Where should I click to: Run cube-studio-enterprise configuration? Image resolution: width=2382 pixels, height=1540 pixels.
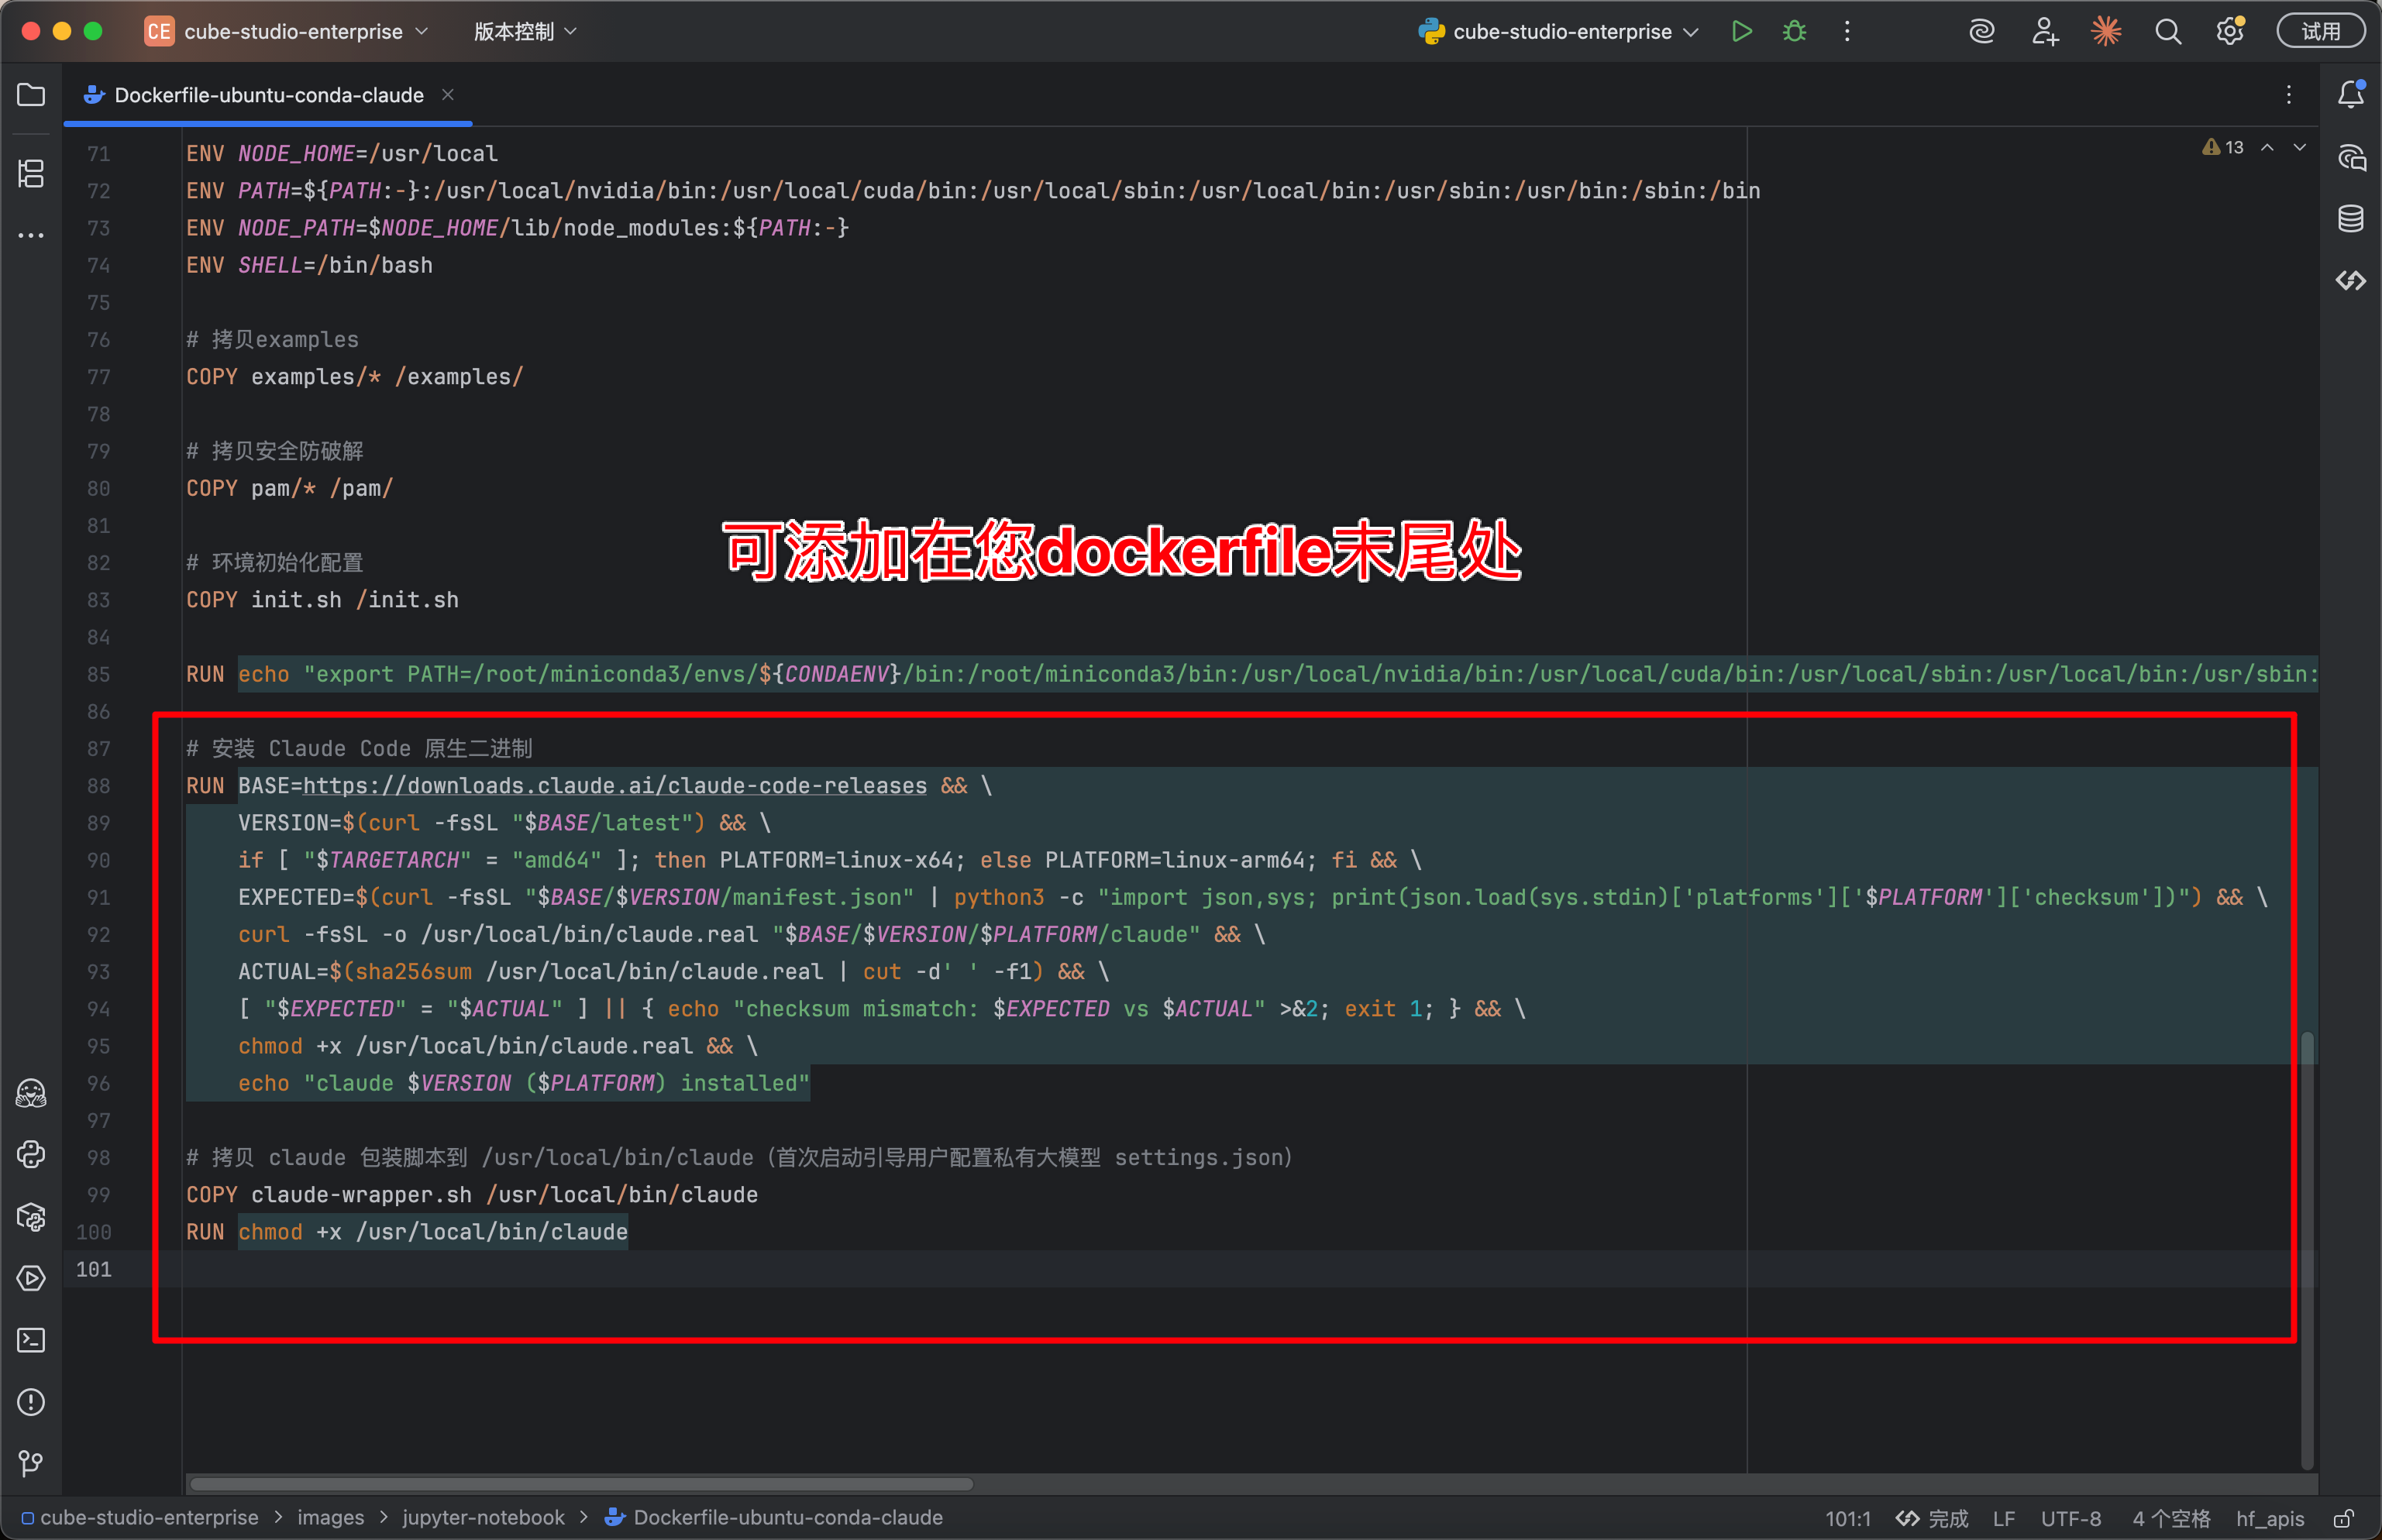click(1741, 31)
